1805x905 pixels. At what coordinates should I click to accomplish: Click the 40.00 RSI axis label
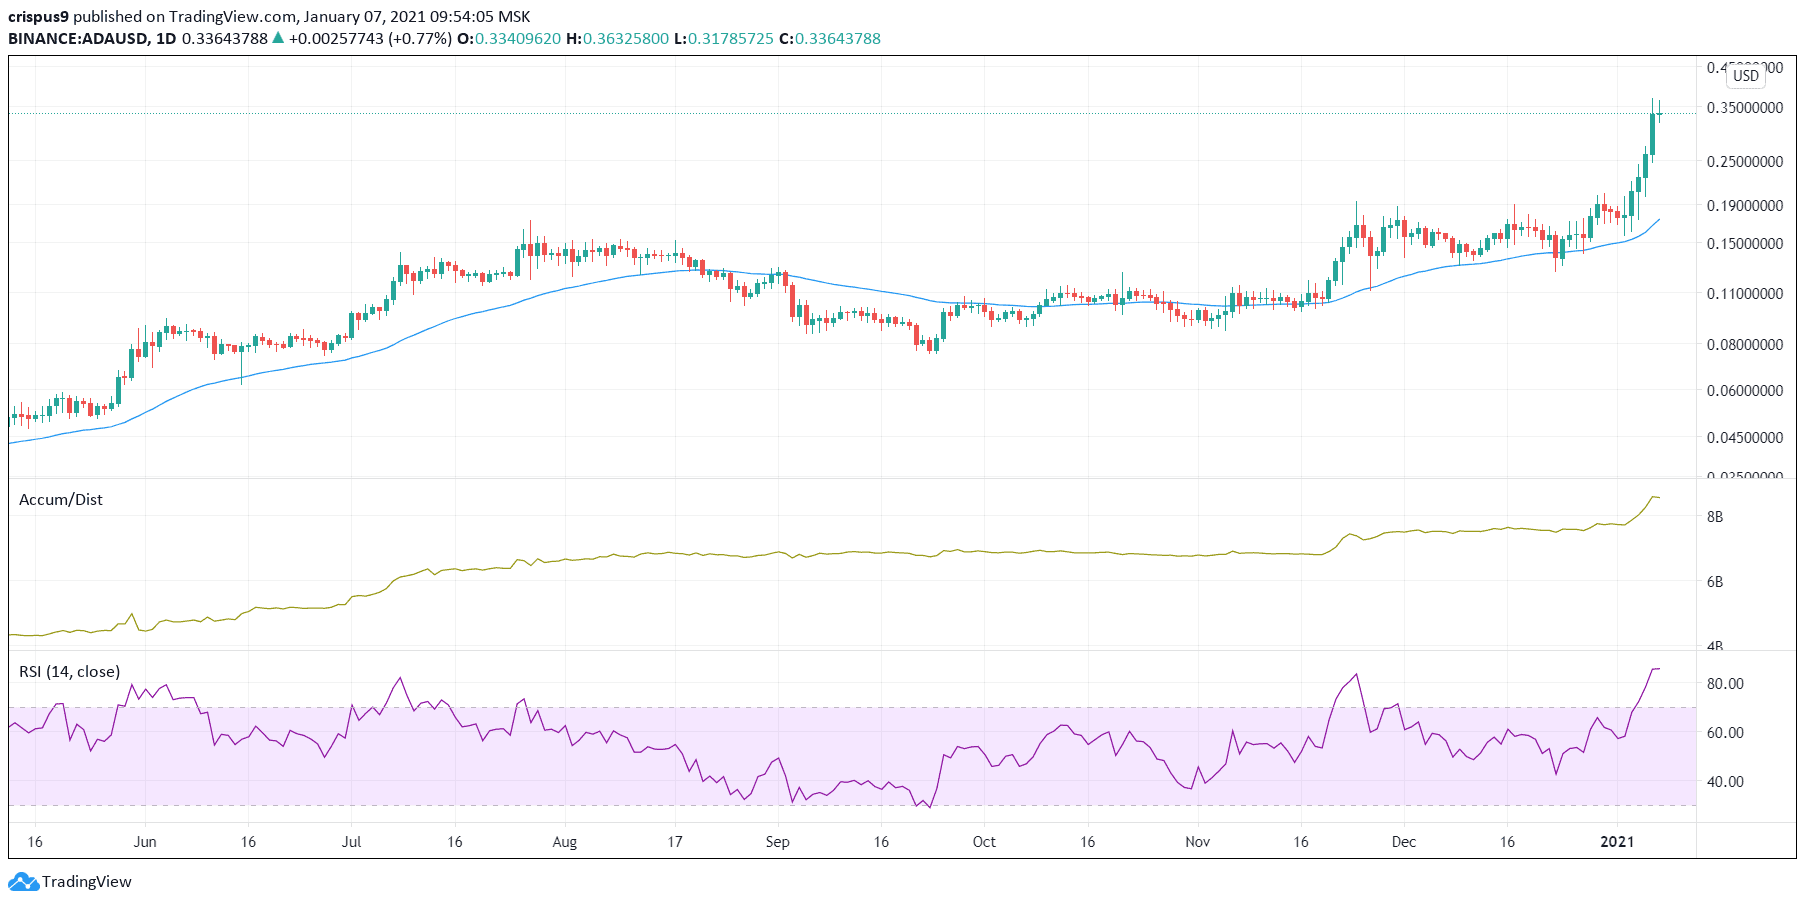point(1725,782)
